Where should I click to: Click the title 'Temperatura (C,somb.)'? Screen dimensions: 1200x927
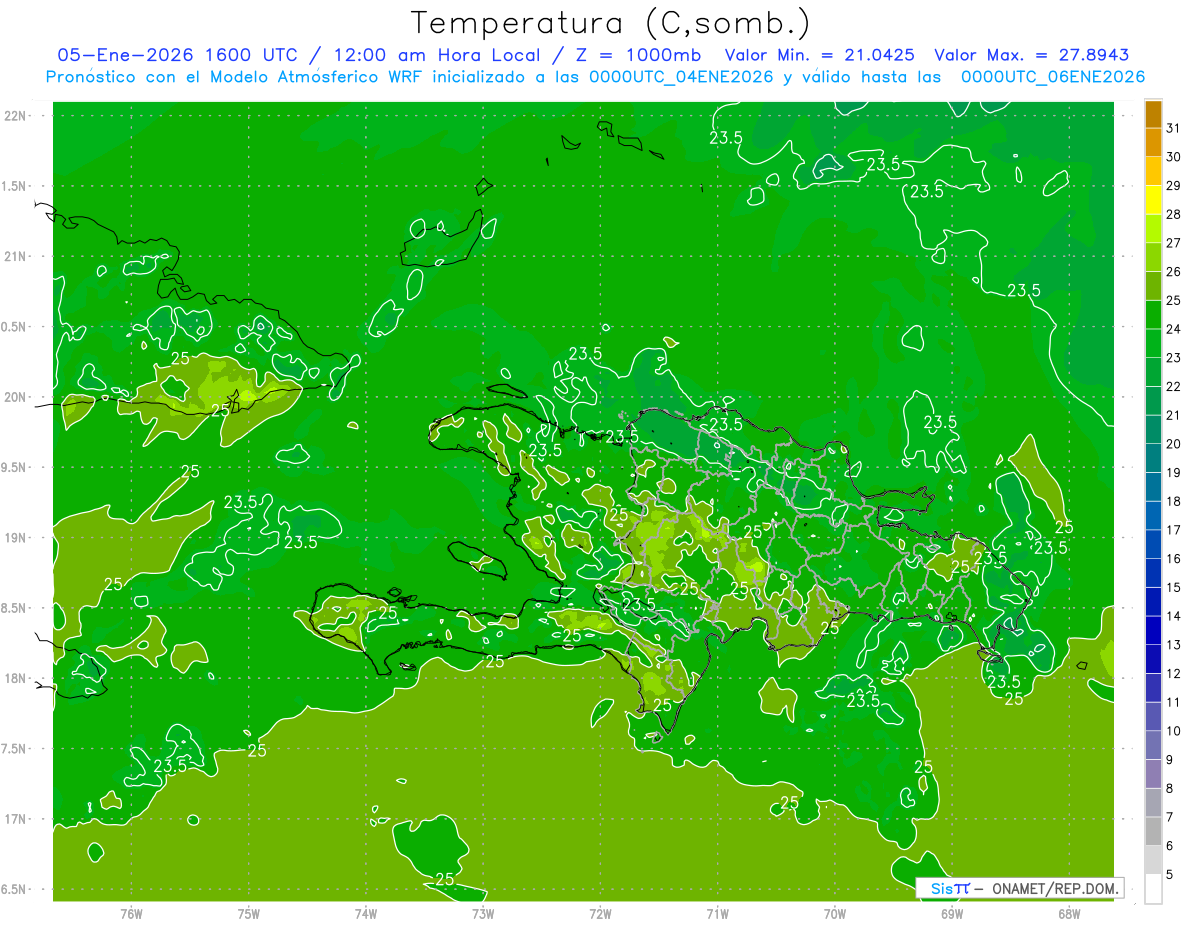point(611,24)
